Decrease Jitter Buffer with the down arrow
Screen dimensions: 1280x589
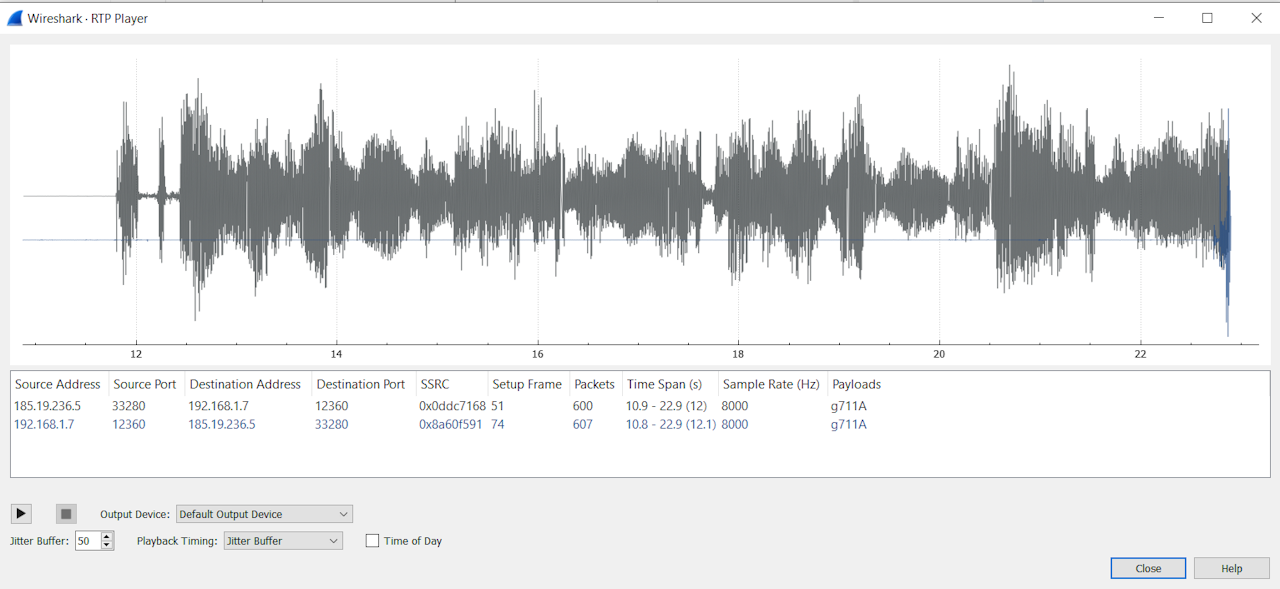107,546
